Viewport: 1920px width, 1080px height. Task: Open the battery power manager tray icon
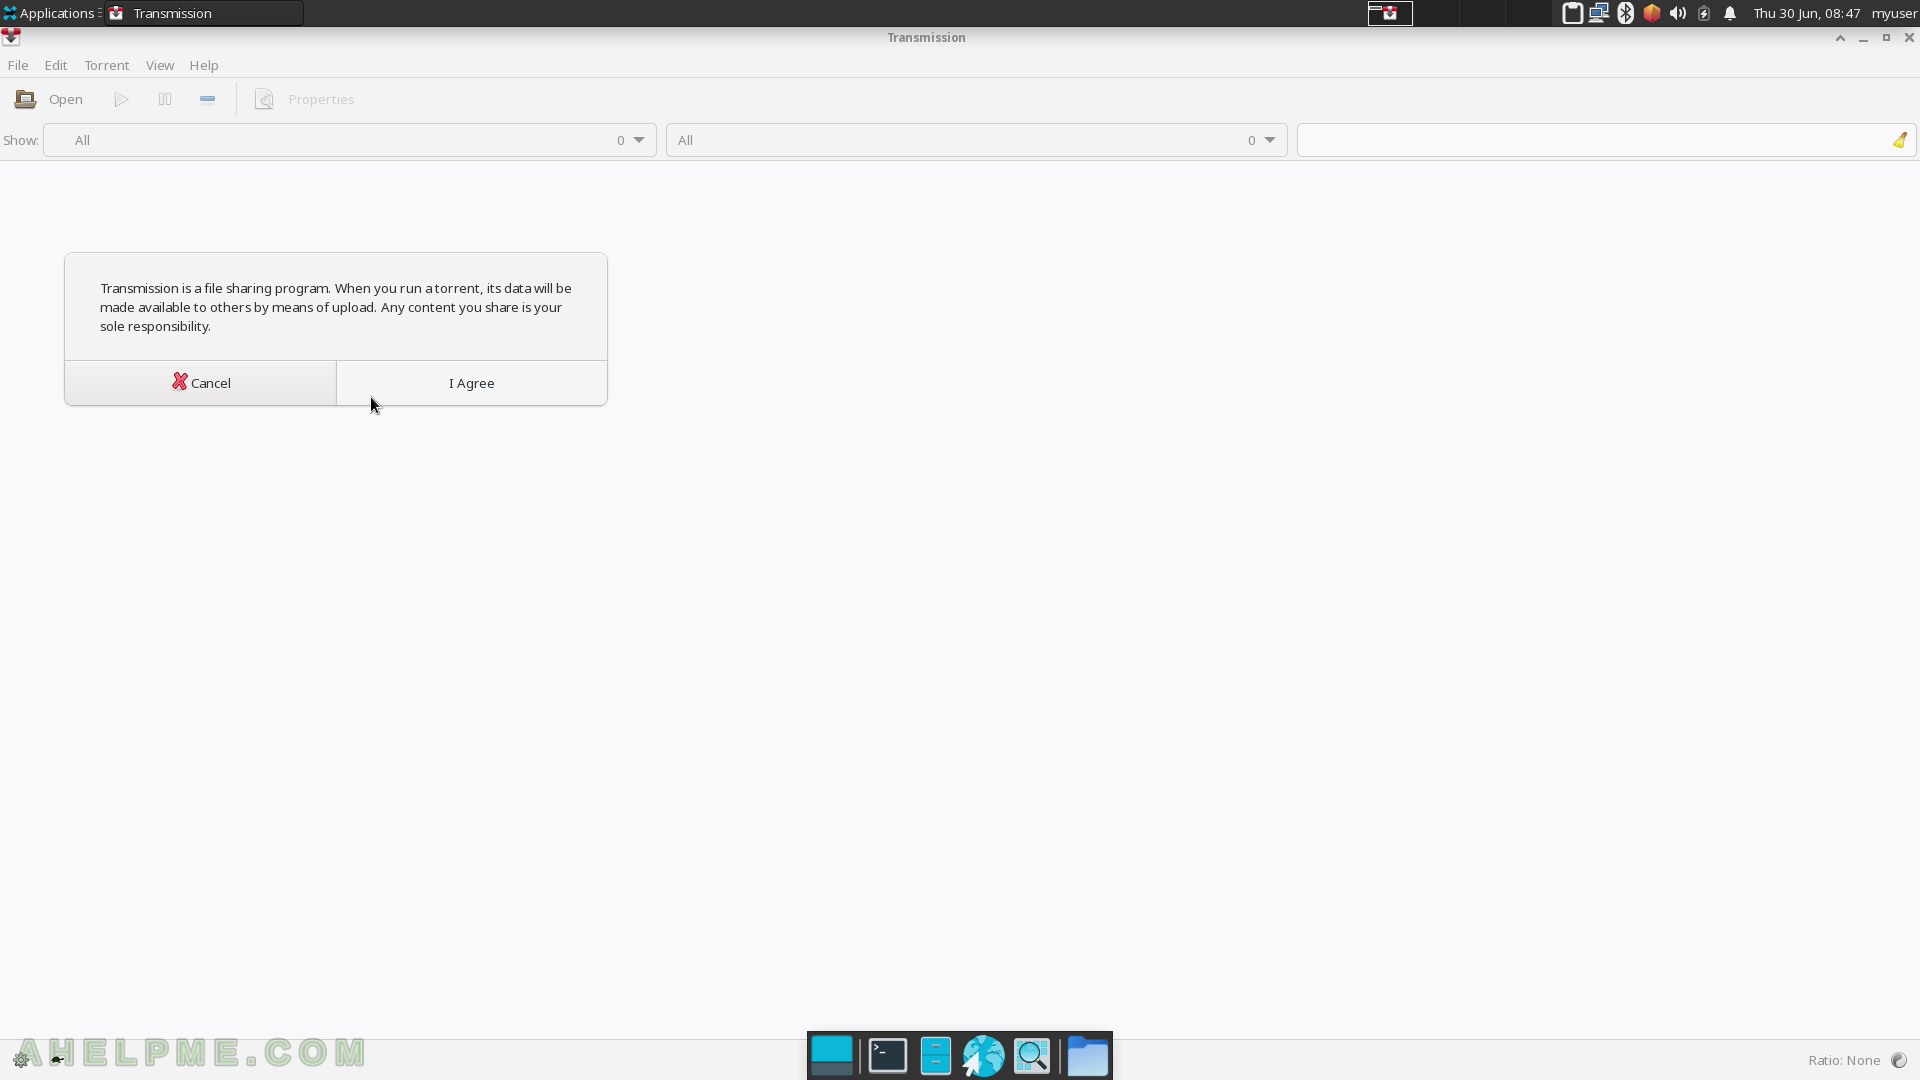coord(1704,13)
